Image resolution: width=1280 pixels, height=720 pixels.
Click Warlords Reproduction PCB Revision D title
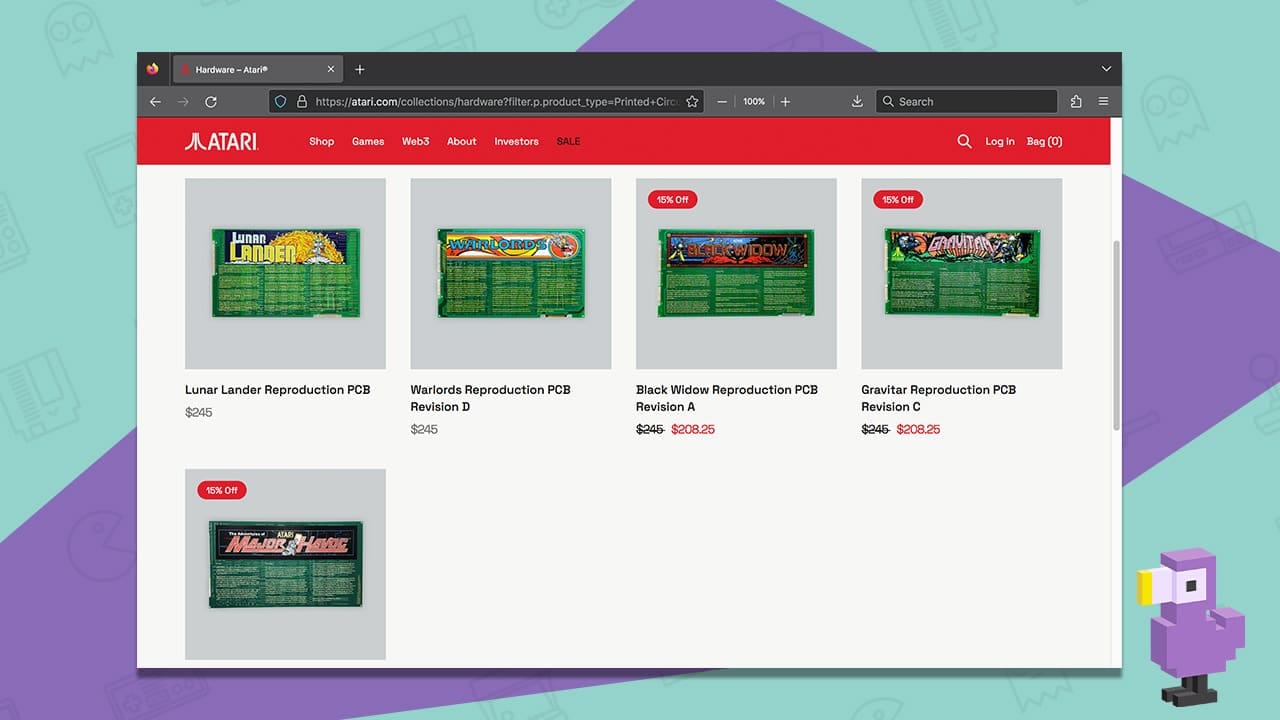point(491,398)
